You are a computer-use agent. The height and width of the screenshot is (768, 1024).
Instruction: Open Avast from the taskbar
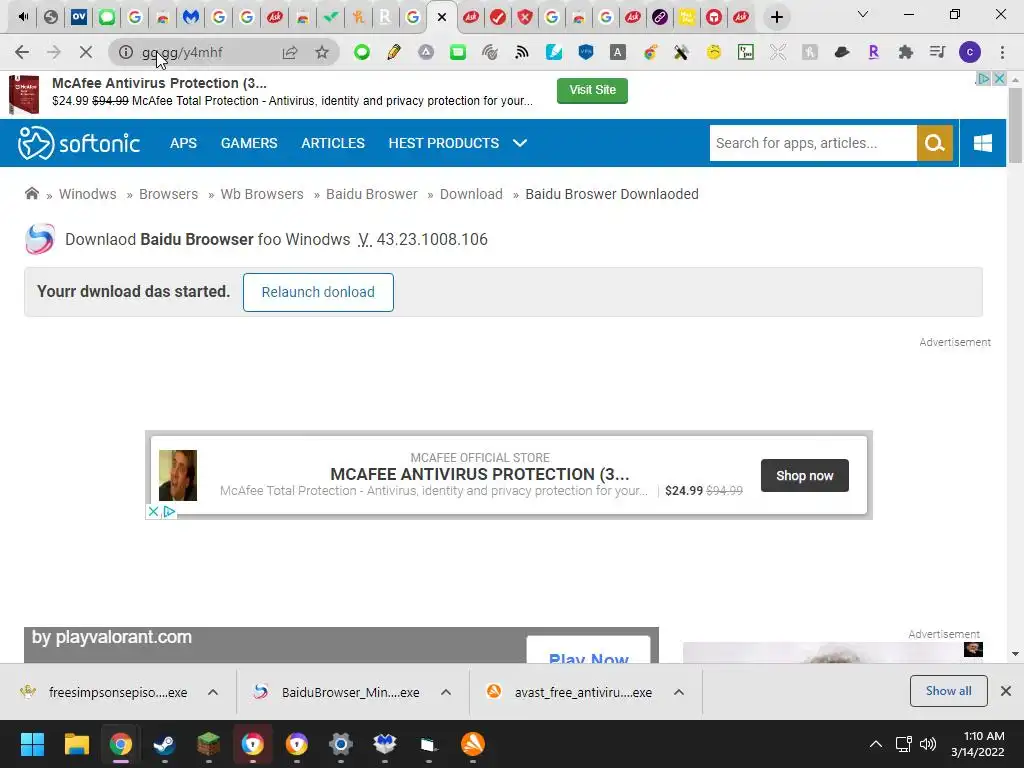(x=473, y=744)
